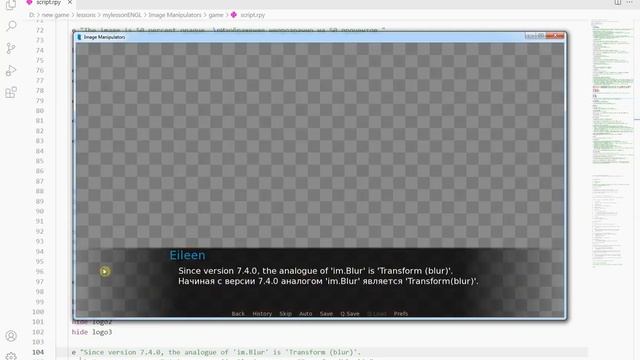Click 'lessons' in the breadcrumb
The height and width of the screenshot is (360, 640).
86,15
